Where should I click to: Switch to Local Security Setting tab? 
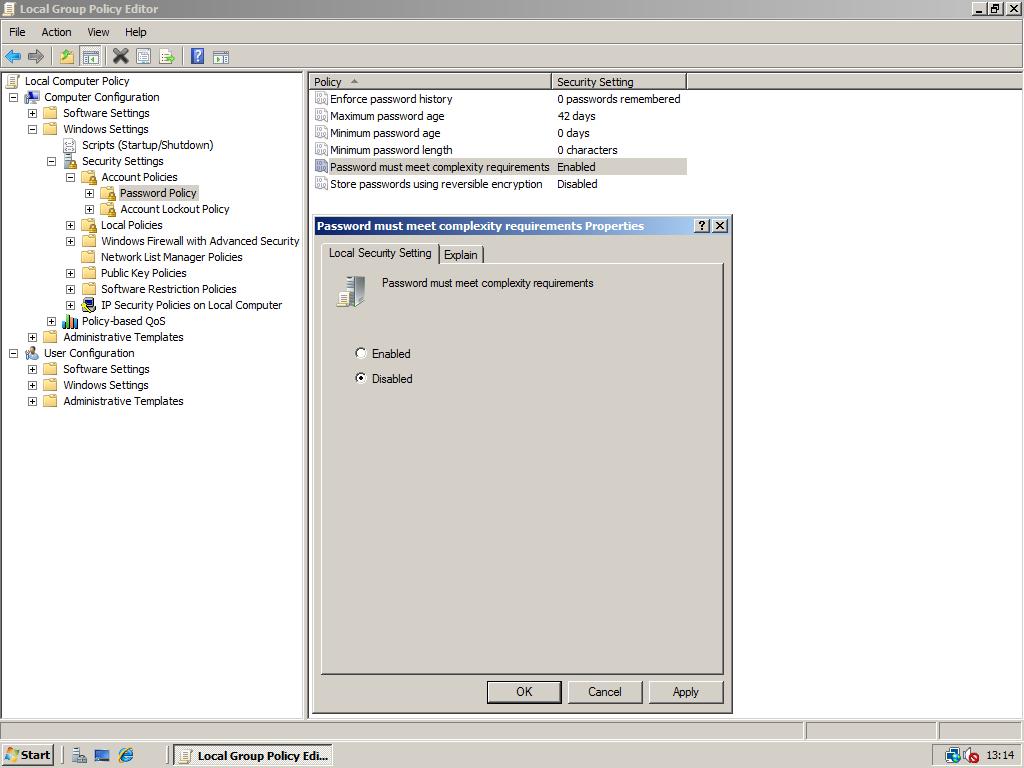click(x=380, y=253)
